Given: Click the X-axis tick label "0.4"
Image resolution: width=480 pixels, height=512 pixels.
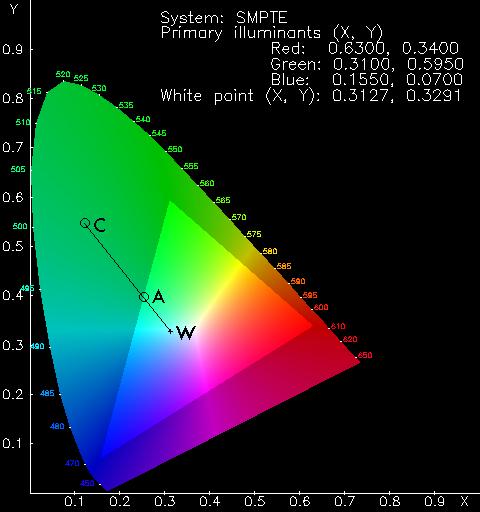Looking at the screenshot, I should tap(210, 501).
